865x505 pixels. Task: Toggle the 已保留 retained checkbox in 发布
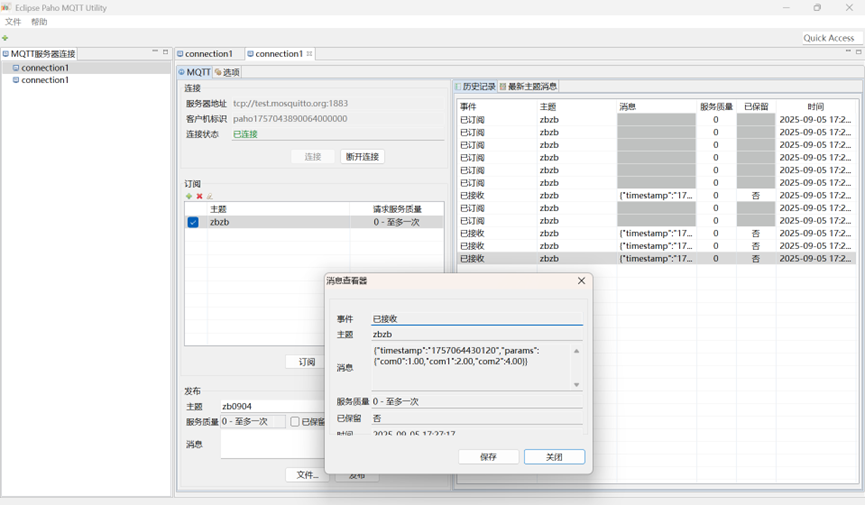(295, 422)
